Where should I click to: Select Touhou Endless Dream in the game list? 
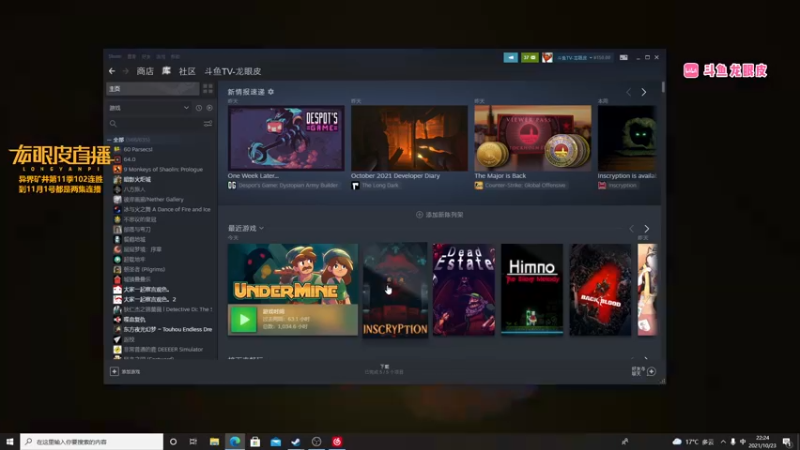(163, 329)
